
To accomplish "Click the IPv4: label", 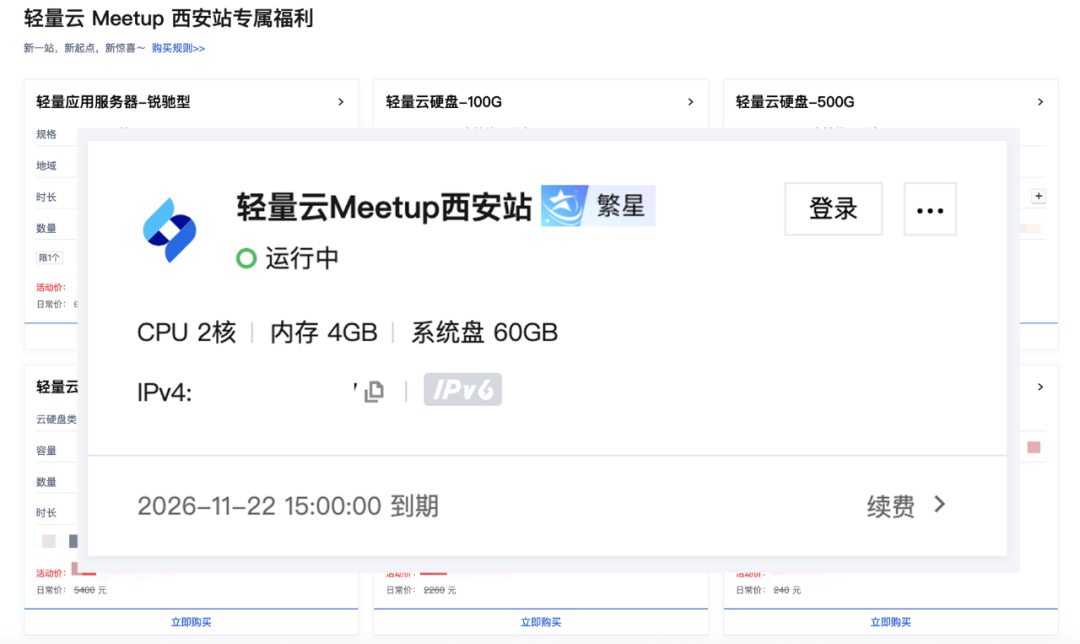I will (164, 393).
